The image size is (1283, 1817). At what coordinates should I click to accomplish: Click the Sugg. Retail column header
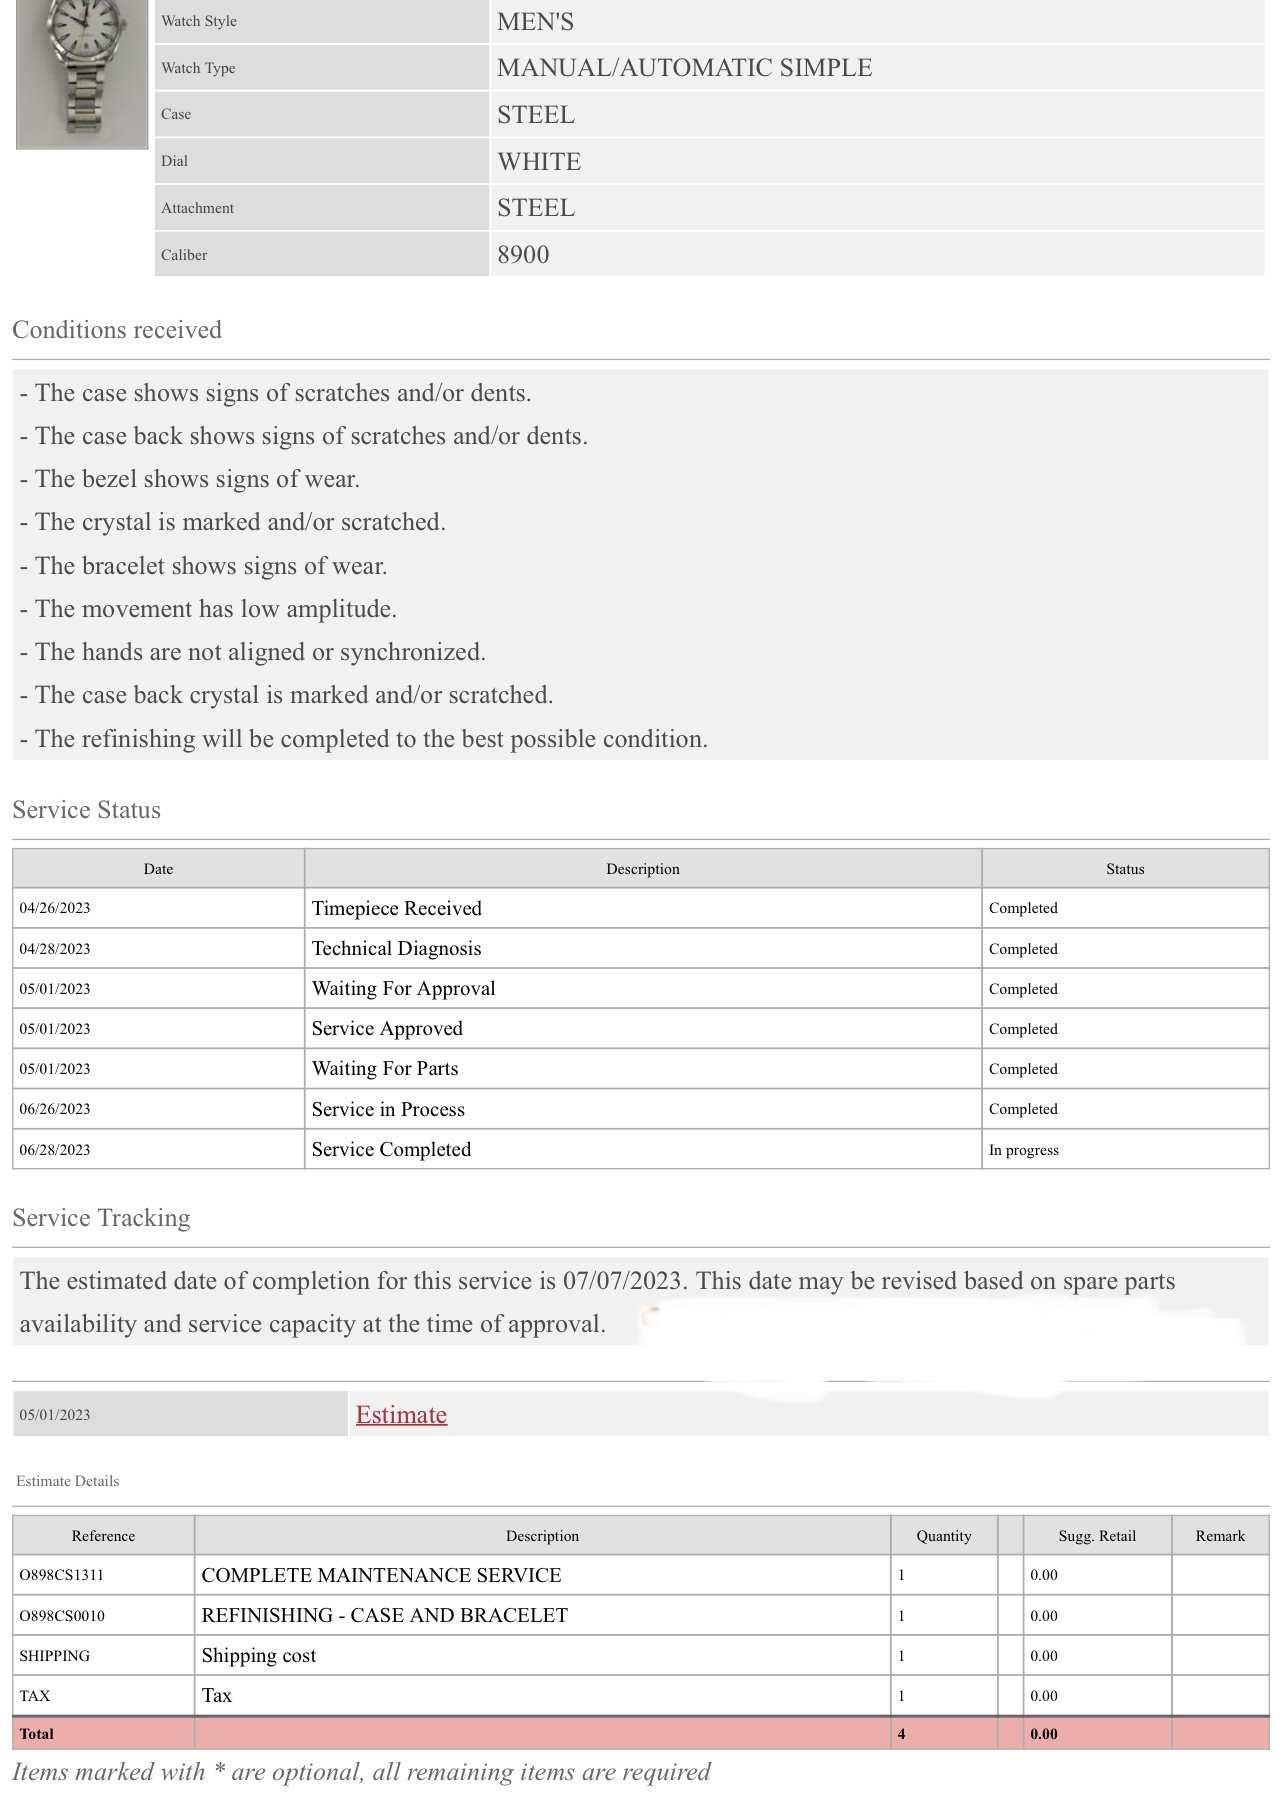click(x=1097, y=1536)
